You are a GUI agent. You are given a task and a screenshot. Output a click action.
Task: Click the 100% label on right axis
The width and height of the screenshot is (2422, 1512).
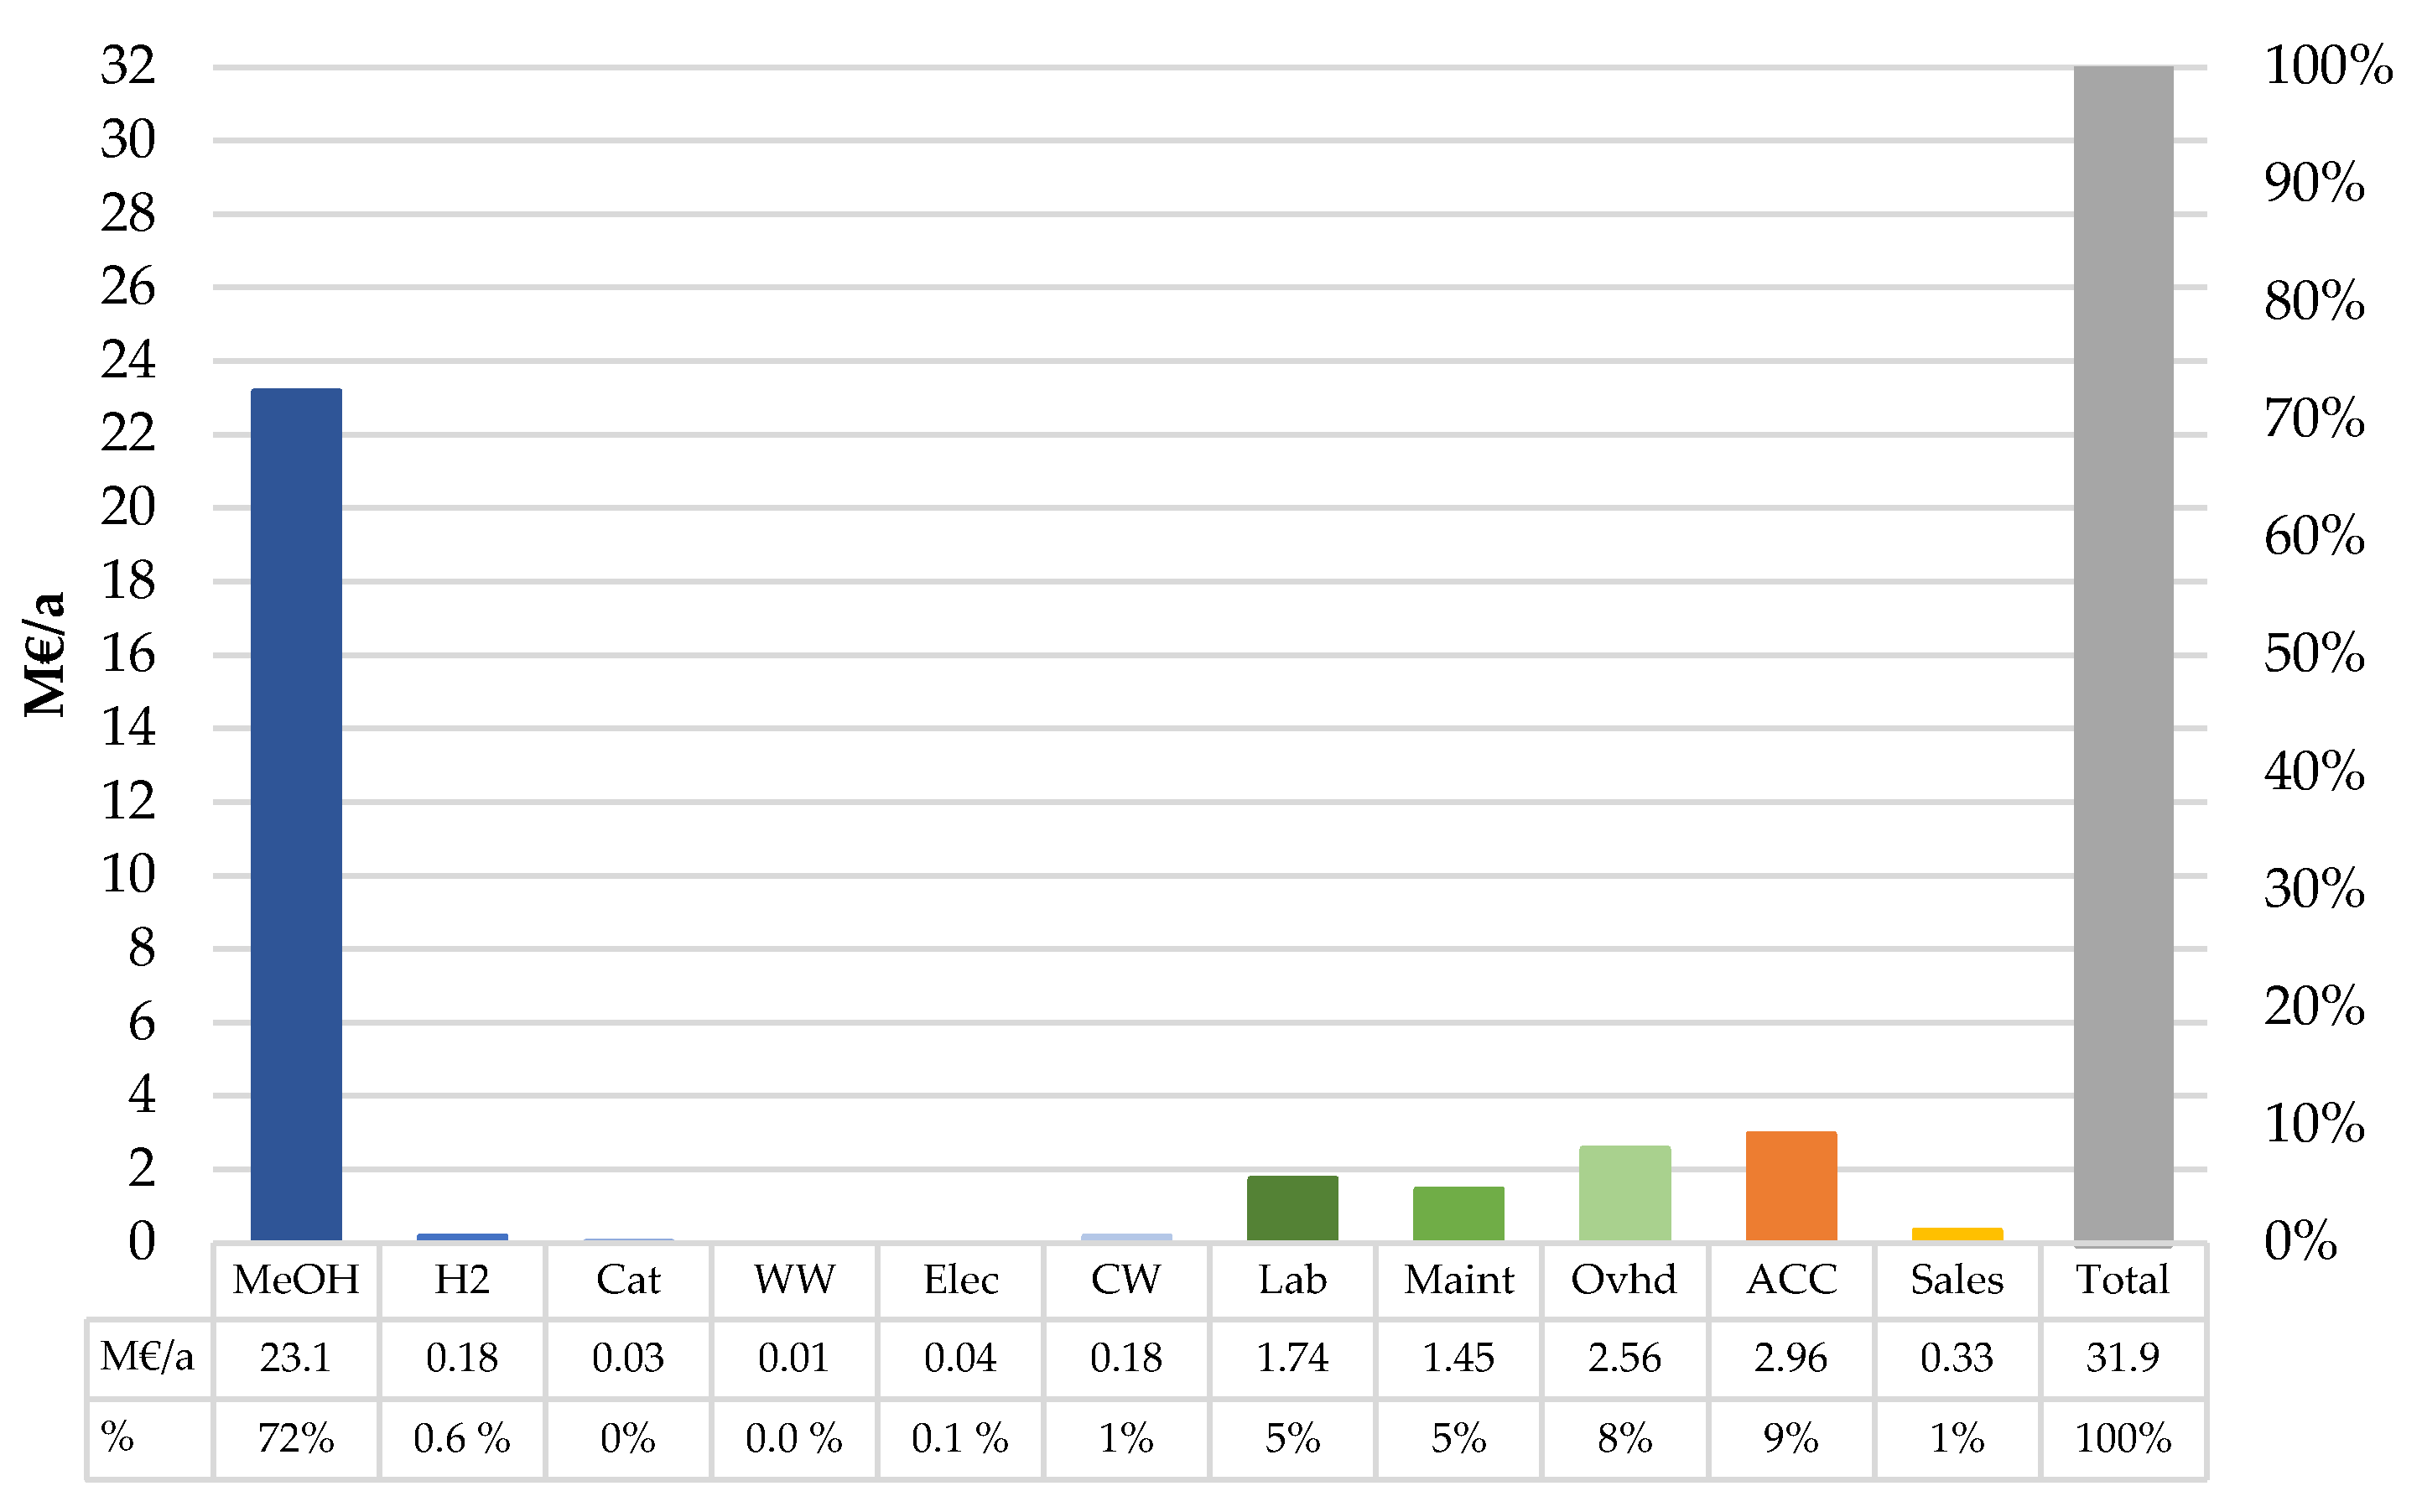pyautogui.click(x=2328, y=66)
